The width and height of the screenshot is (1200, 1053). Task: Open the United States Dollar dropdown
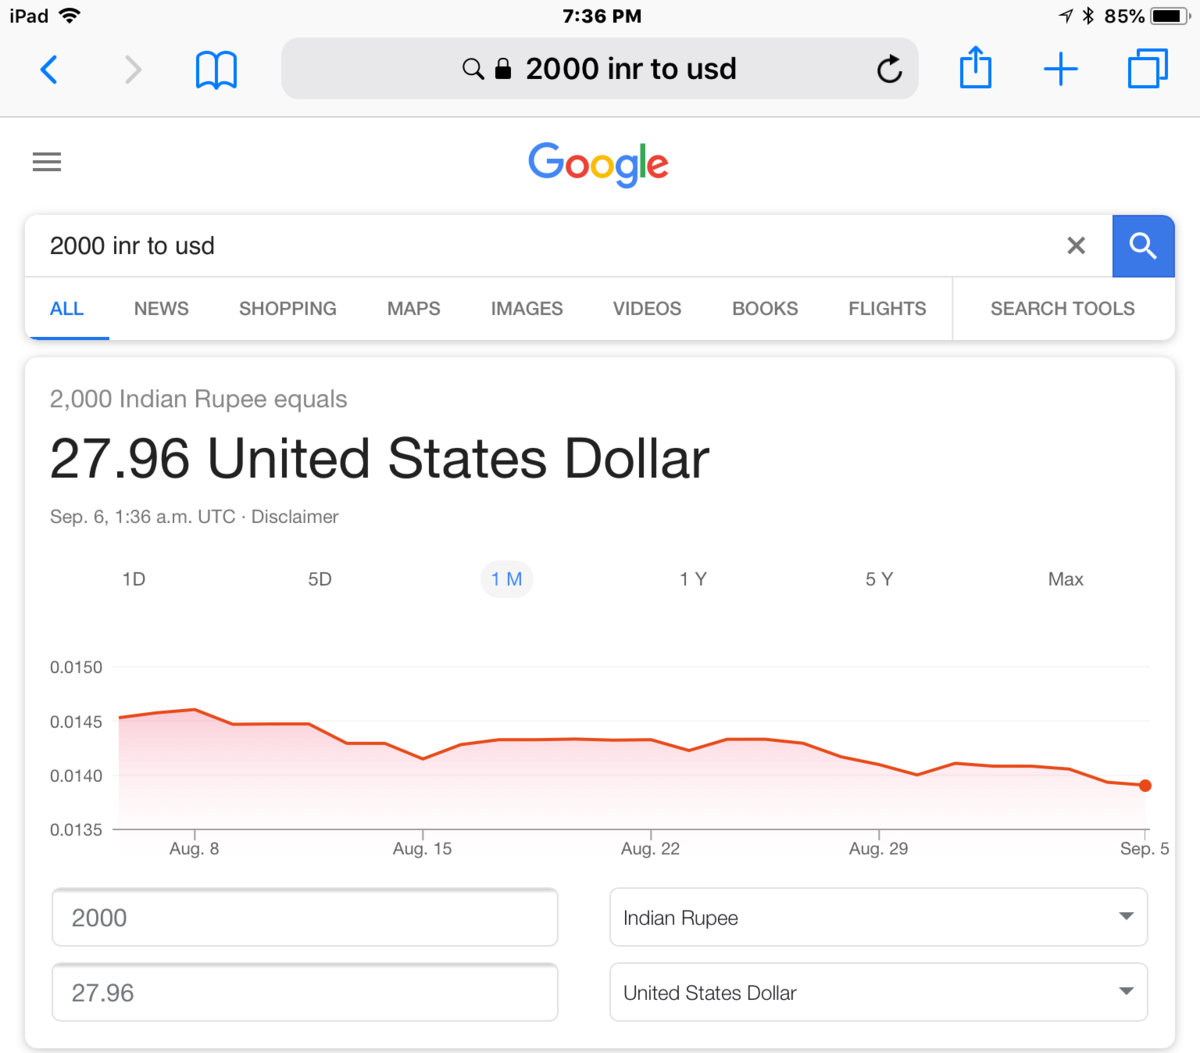[x=878, y=992]
